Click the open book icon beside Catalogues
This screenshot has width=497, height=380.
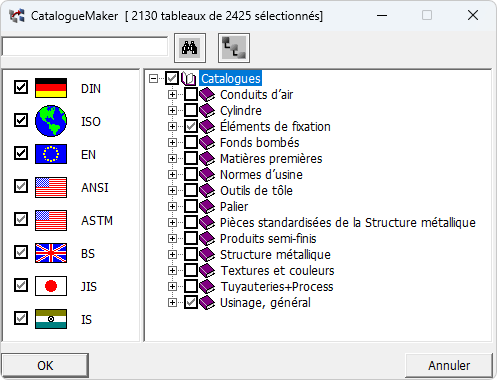(188, 79)
